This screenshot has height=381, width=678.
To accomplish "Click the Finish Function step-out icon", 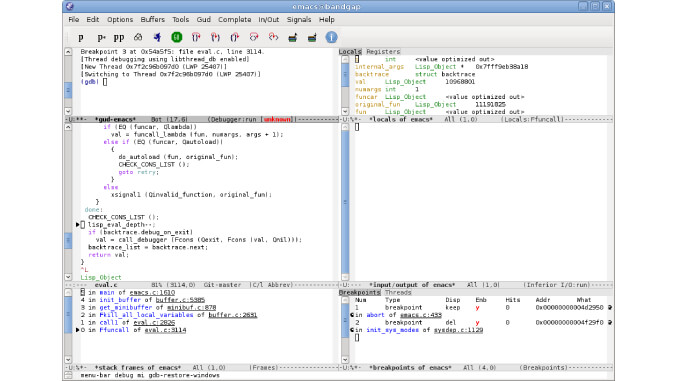I will (235, 37).
